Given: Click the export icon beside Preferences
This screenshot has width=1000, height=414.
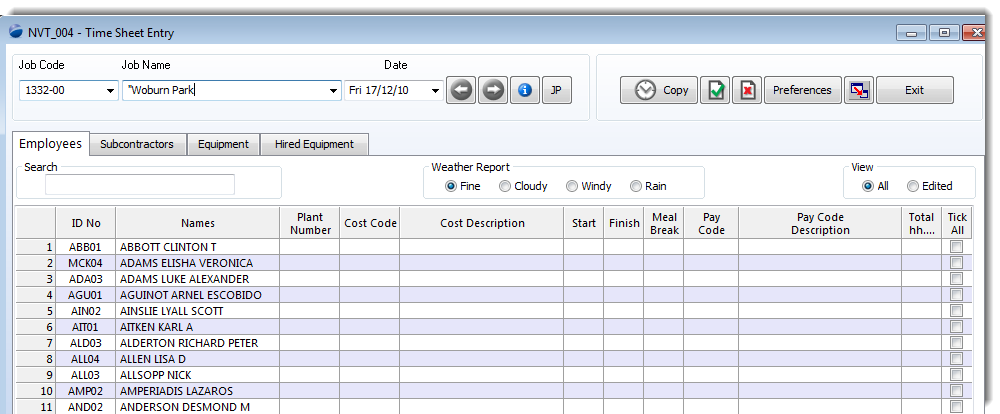Looking at the screenshot, I should click(x=859, y=91).
